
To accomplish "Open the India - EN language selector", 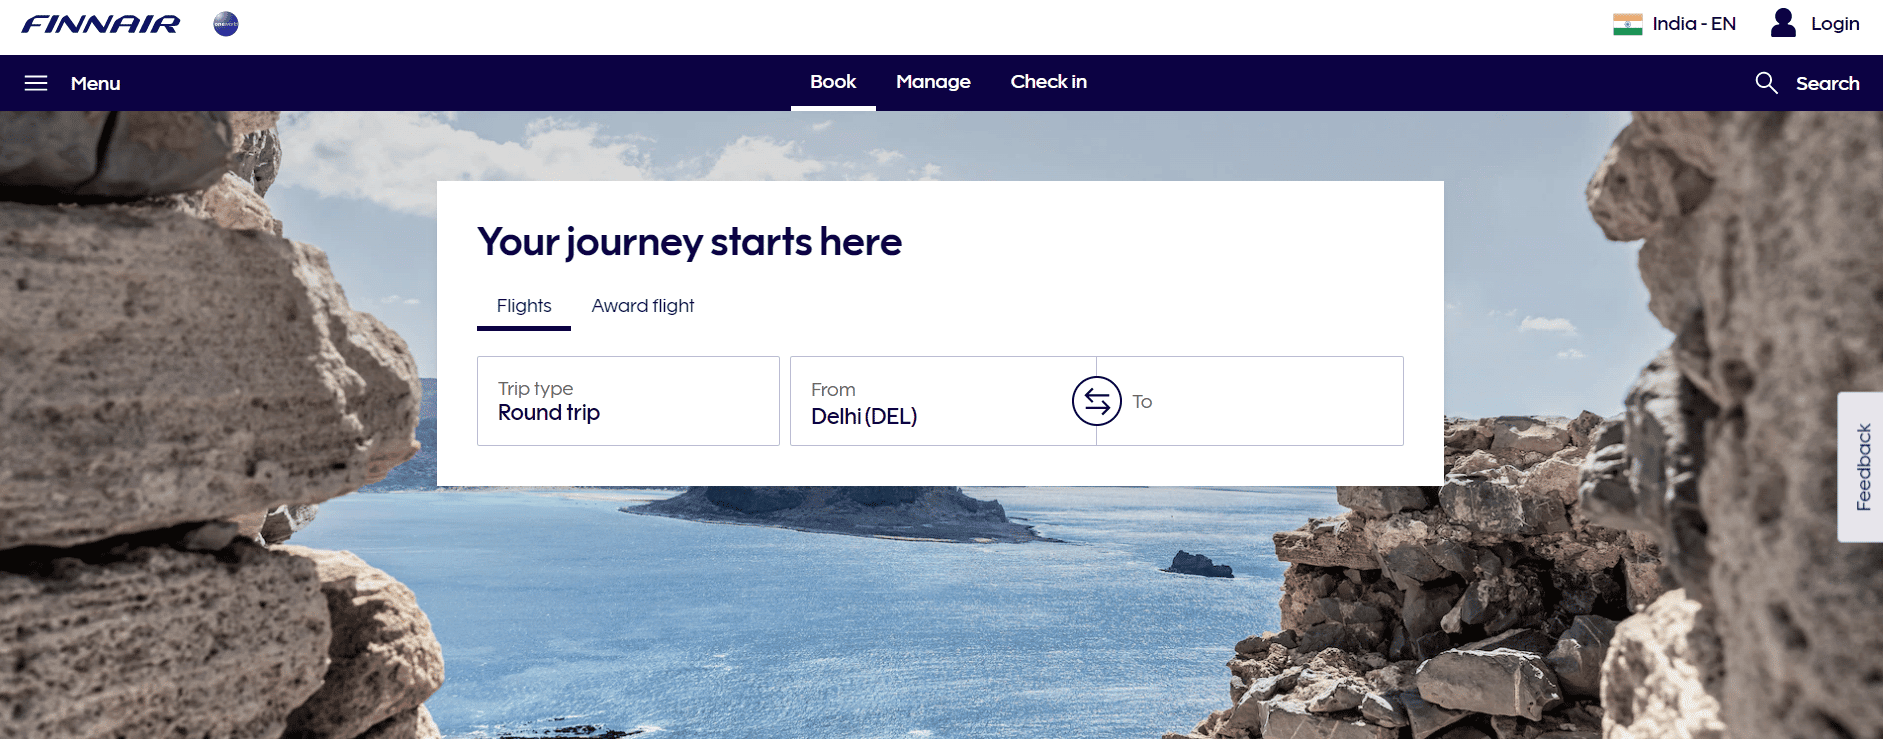I will (x=1675, y=24).
